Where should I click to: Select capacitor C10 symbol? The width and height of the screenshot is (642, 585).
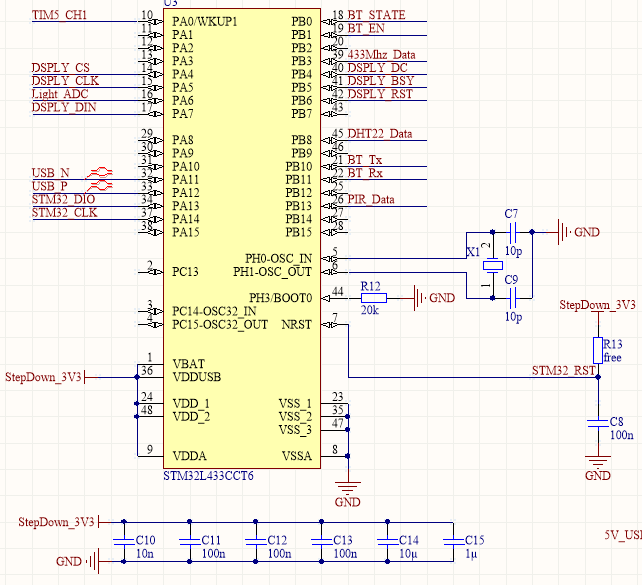point(124,542)
